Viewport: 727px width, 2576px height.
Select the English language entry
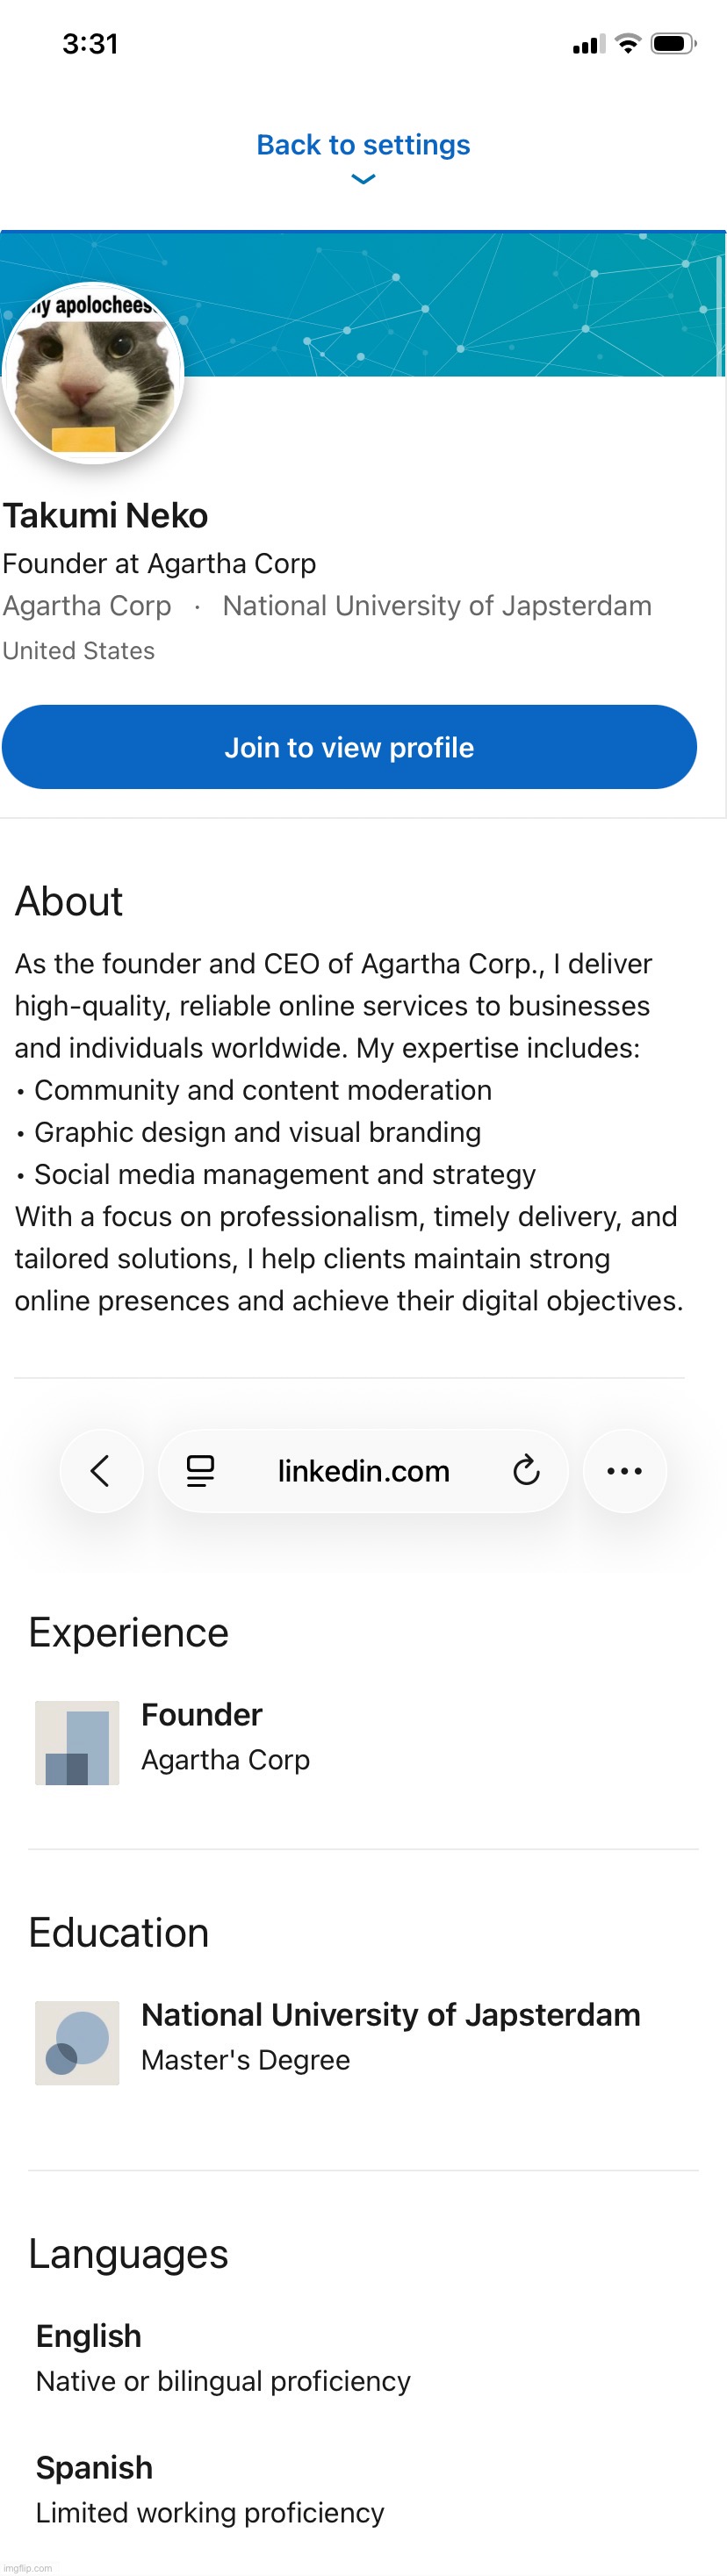coord(89,2336)
